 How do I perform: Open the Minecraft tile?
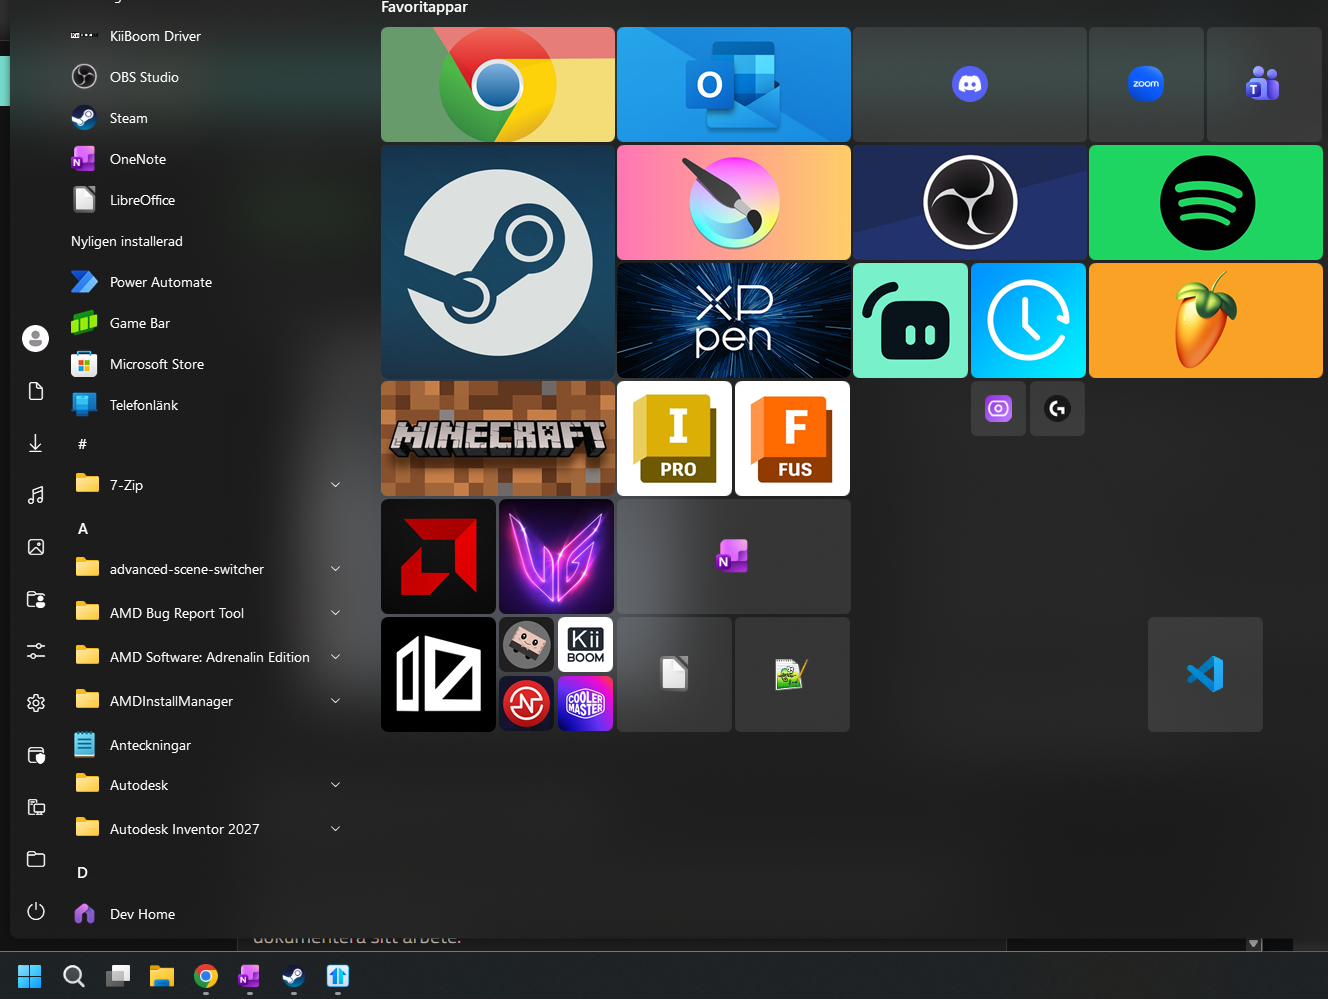498,439
